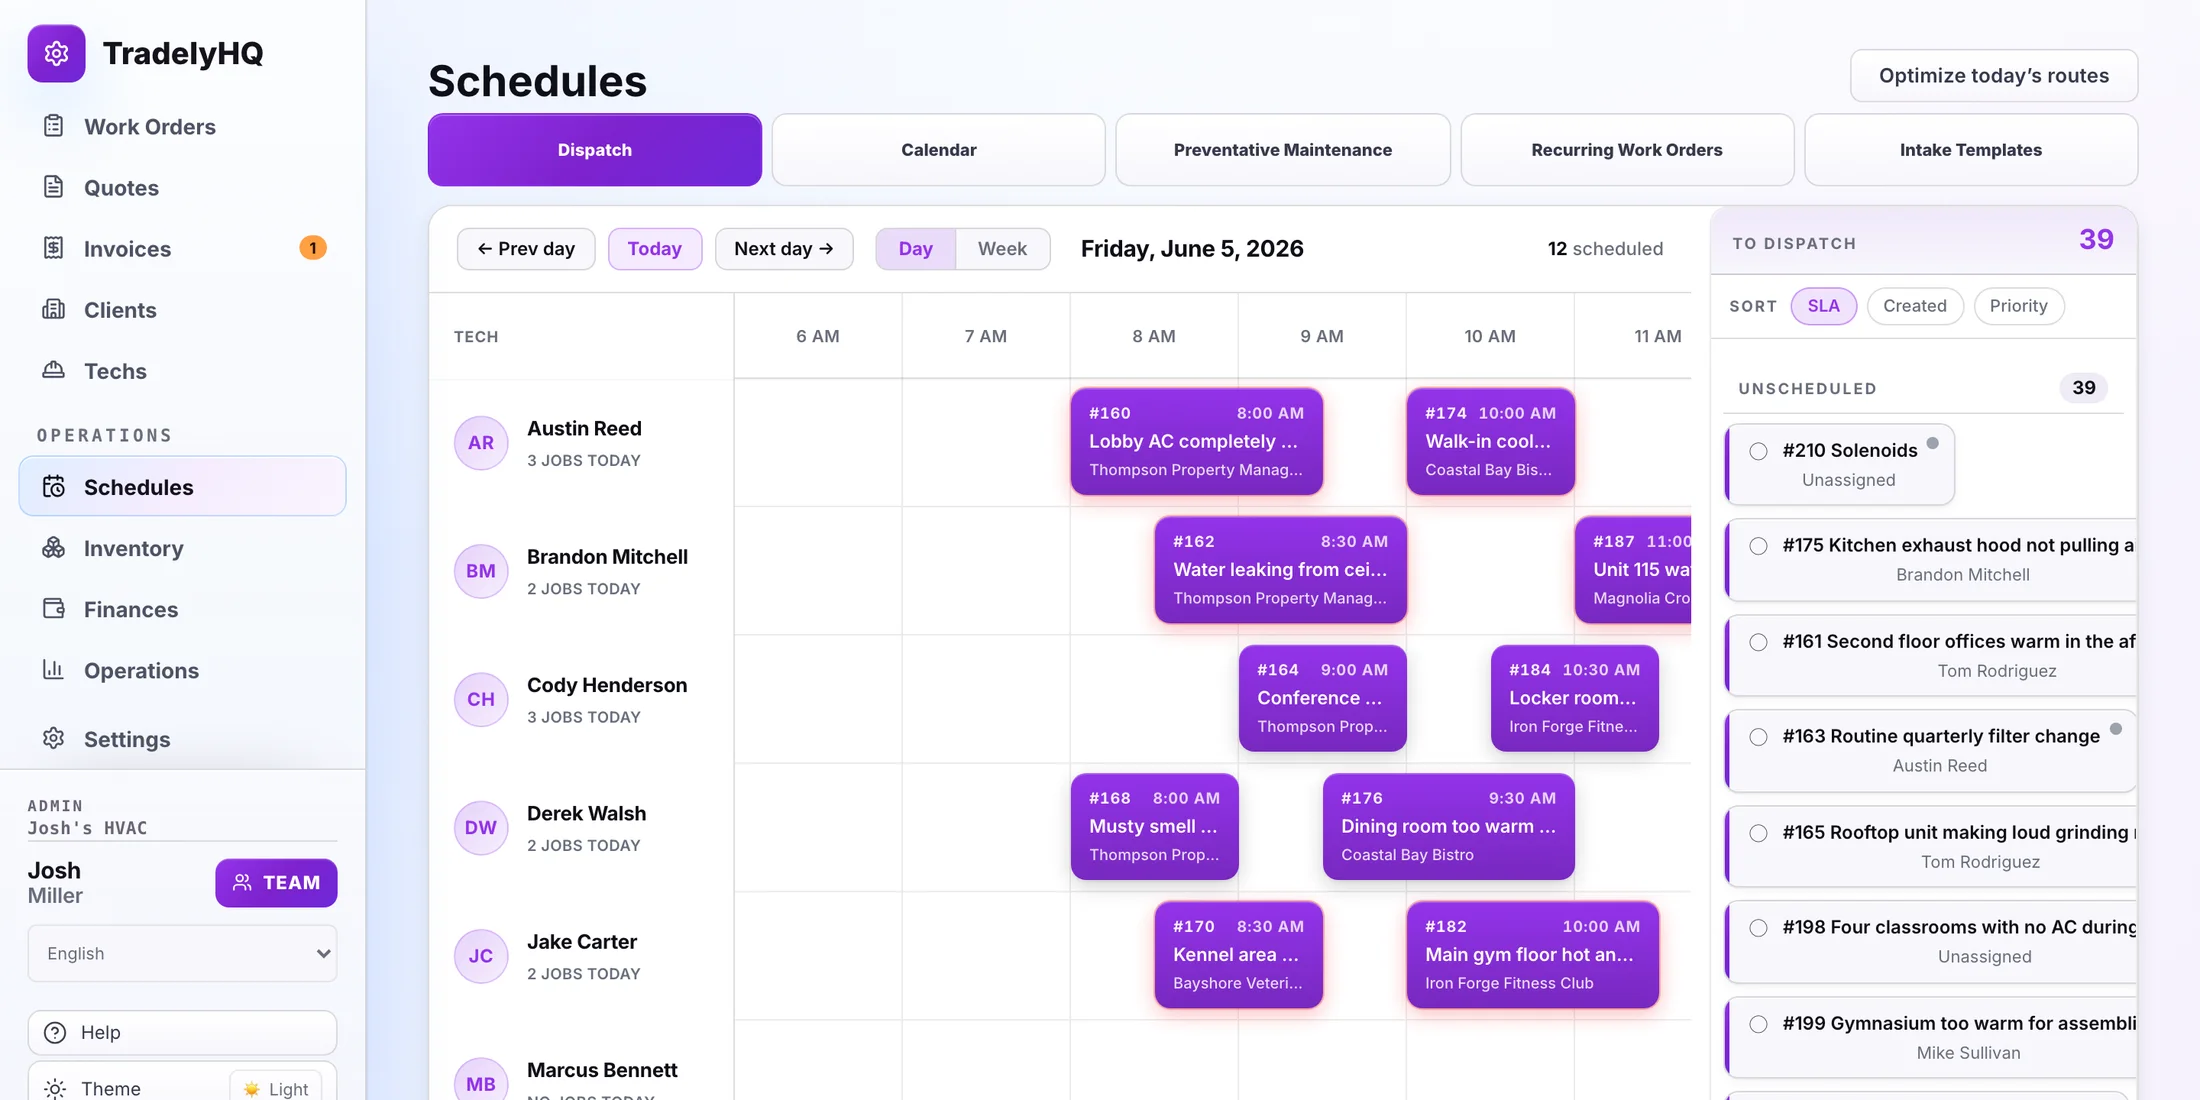Click the Help question mark icon
Image resolution: width=2200 pixels, height=1100 pixels.
pyautogui.click(x=56, y=1032)
